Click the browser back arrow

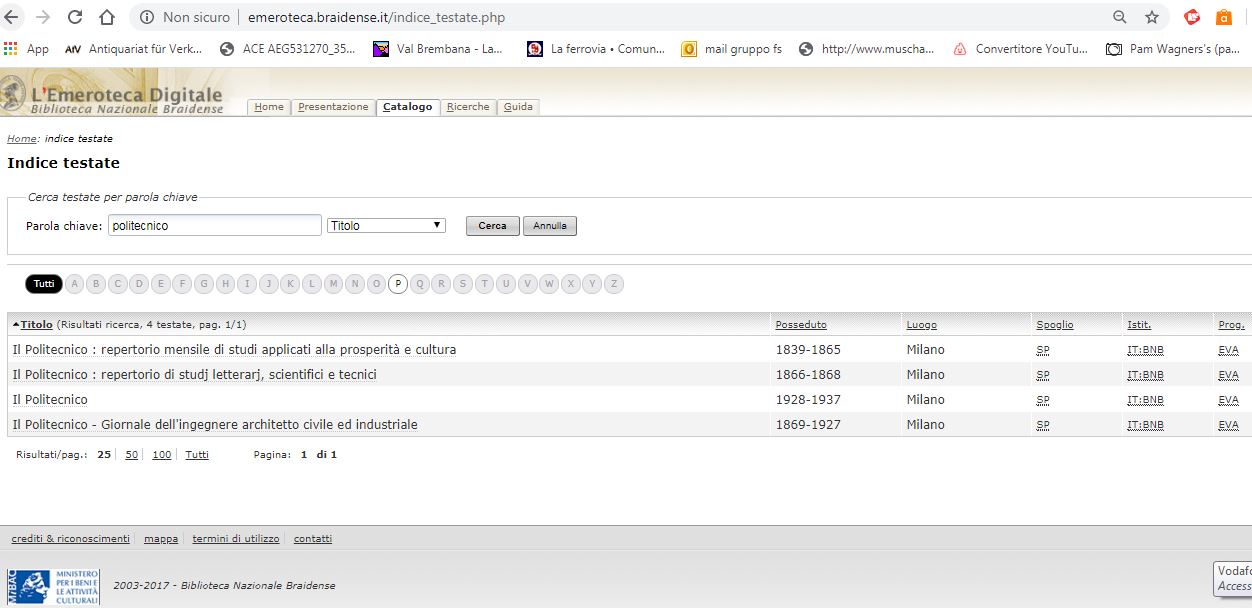tap(12, 17)
